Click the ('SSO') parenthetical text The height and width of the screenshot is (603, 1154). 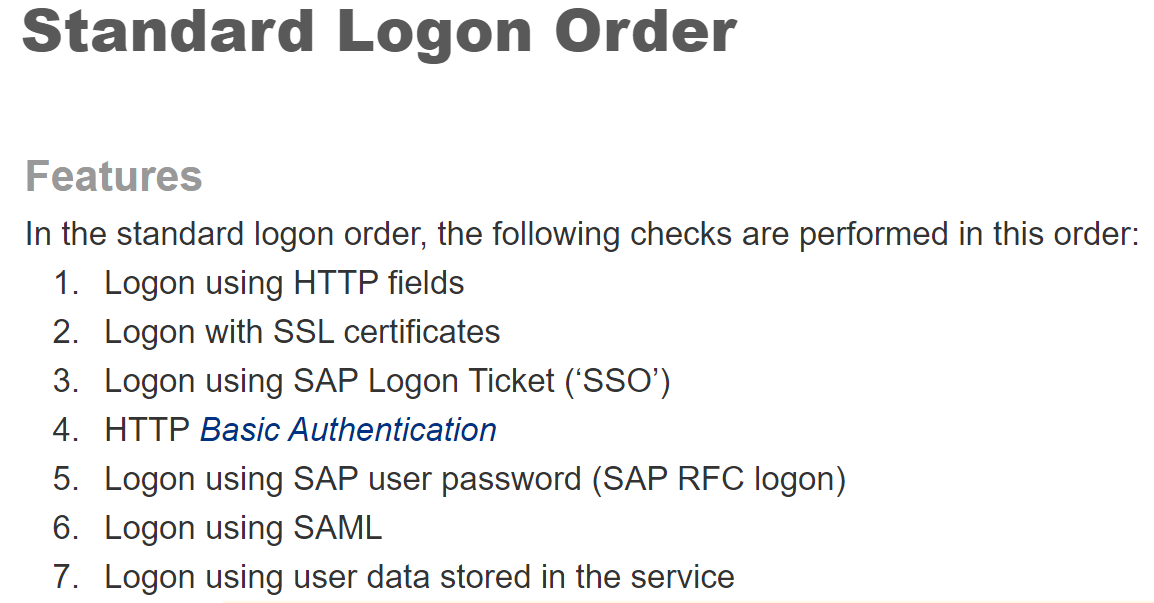[x=618, y=381]
